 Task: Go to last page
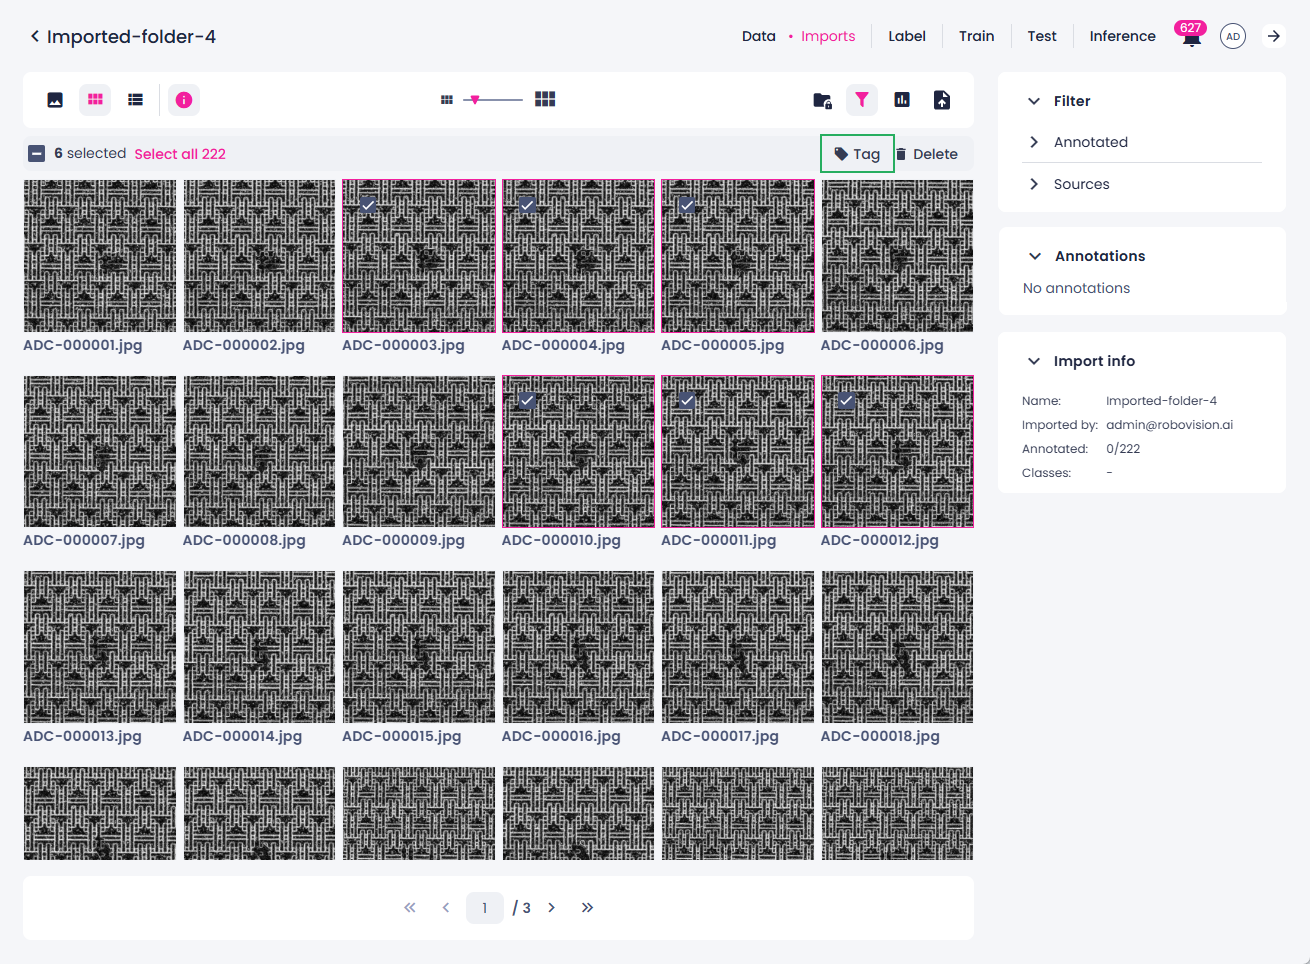(587, 908)
